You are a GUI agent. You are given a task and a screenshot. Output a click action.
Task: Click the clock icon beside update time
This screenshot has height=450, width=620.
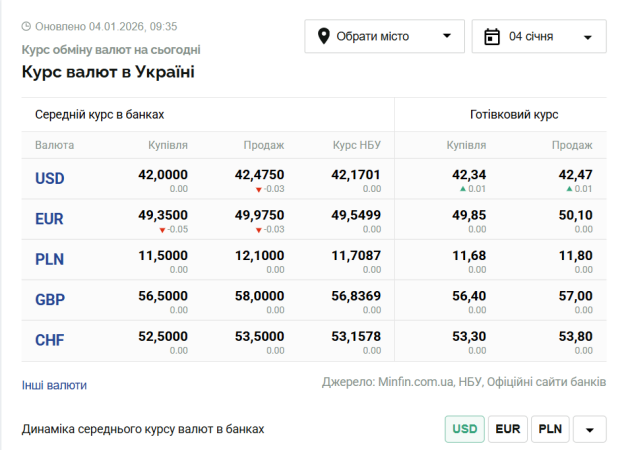tap(26, 25)
